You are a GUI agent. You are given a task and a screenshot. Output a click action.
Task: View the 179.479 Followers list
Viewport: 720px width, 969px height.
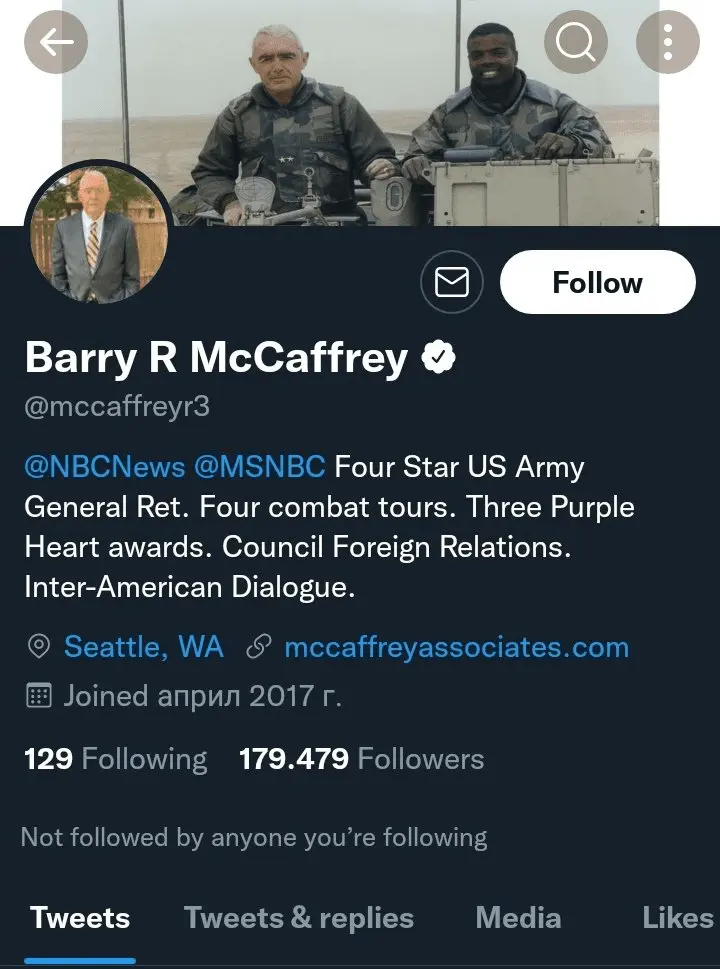pos(361,759)
